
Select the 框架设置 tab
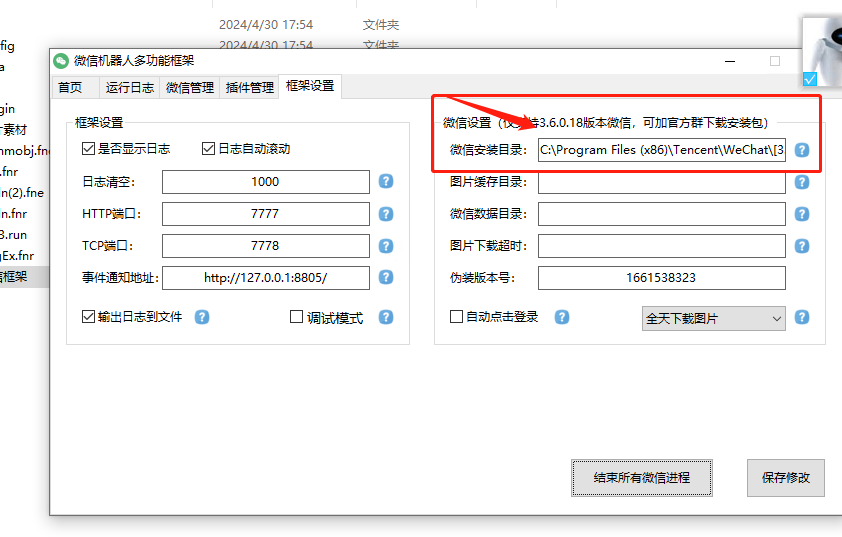pos(310,86)
